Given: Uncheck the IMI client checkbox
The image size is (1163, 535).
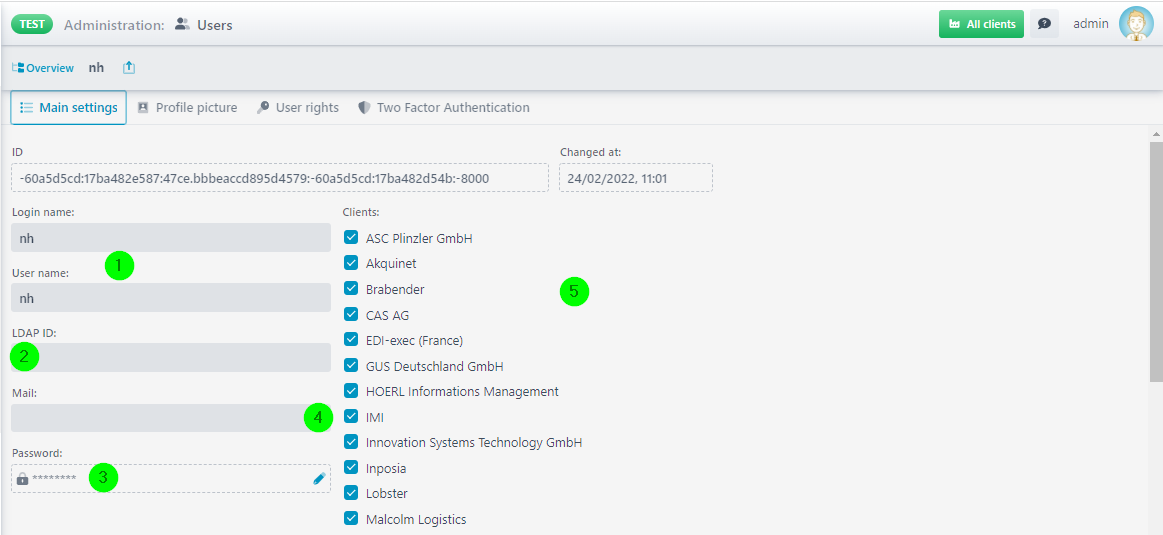Looking at the screenshot, I should pos(352,417).
